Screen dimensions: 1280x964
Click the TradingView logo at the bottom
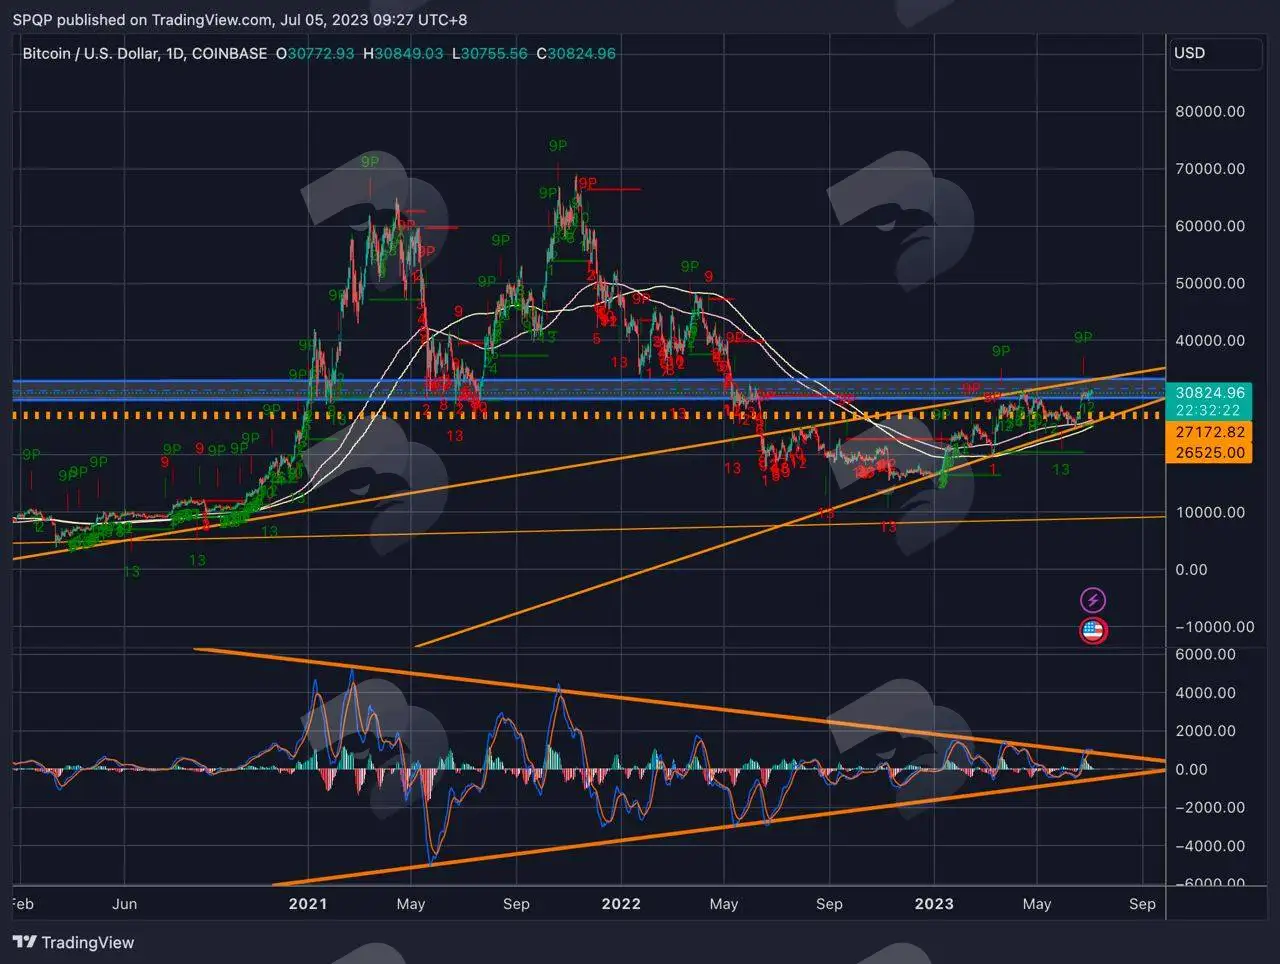[73, 942]
